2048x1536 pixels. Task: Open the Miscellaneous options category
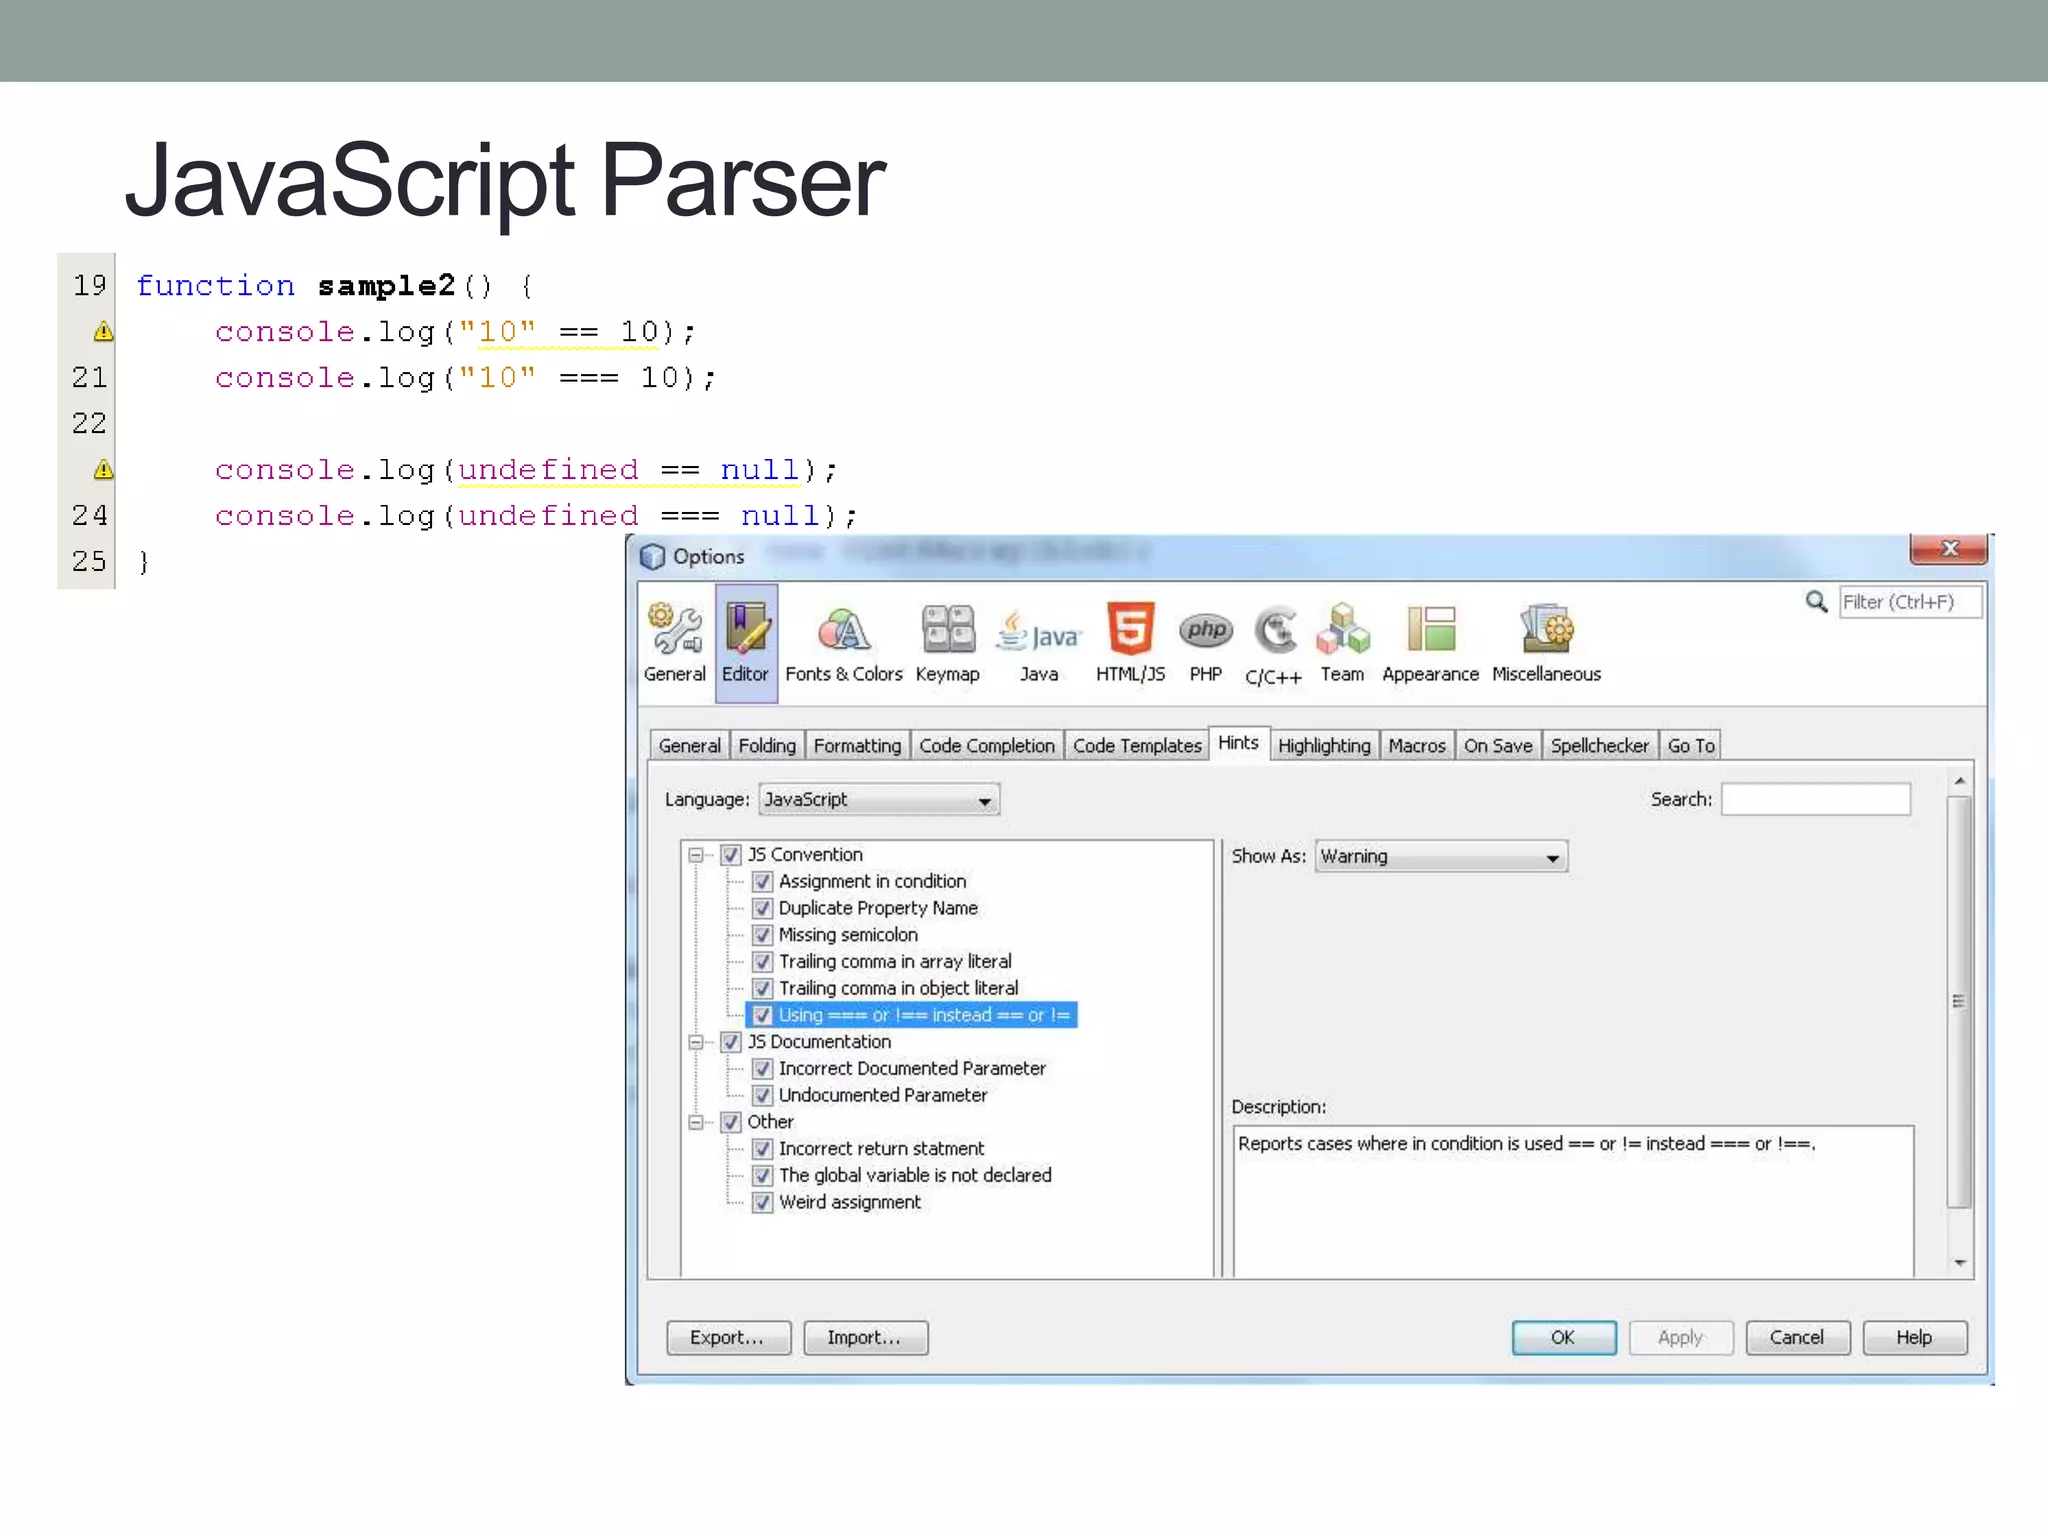[1546, 643]
